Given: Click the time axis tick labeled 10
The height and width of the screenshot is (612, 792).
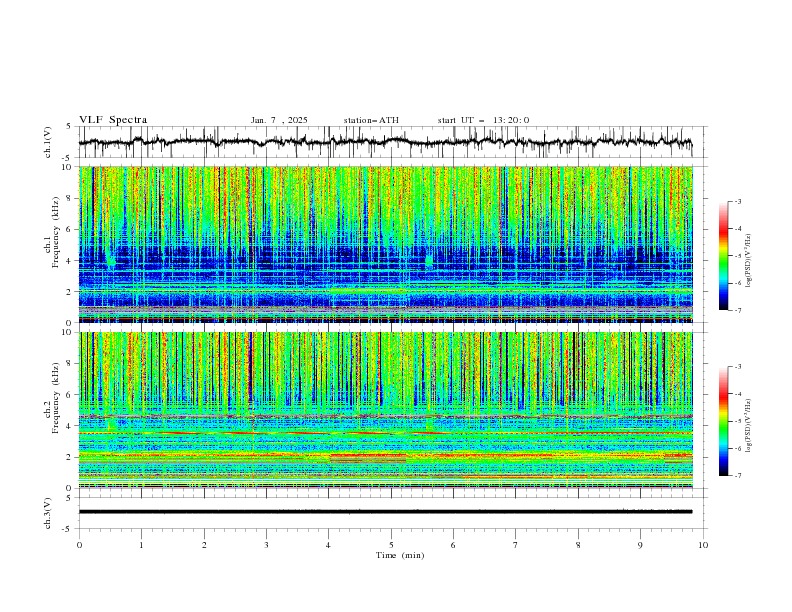Looking at the screenshot, I should [x=703, y=545].
